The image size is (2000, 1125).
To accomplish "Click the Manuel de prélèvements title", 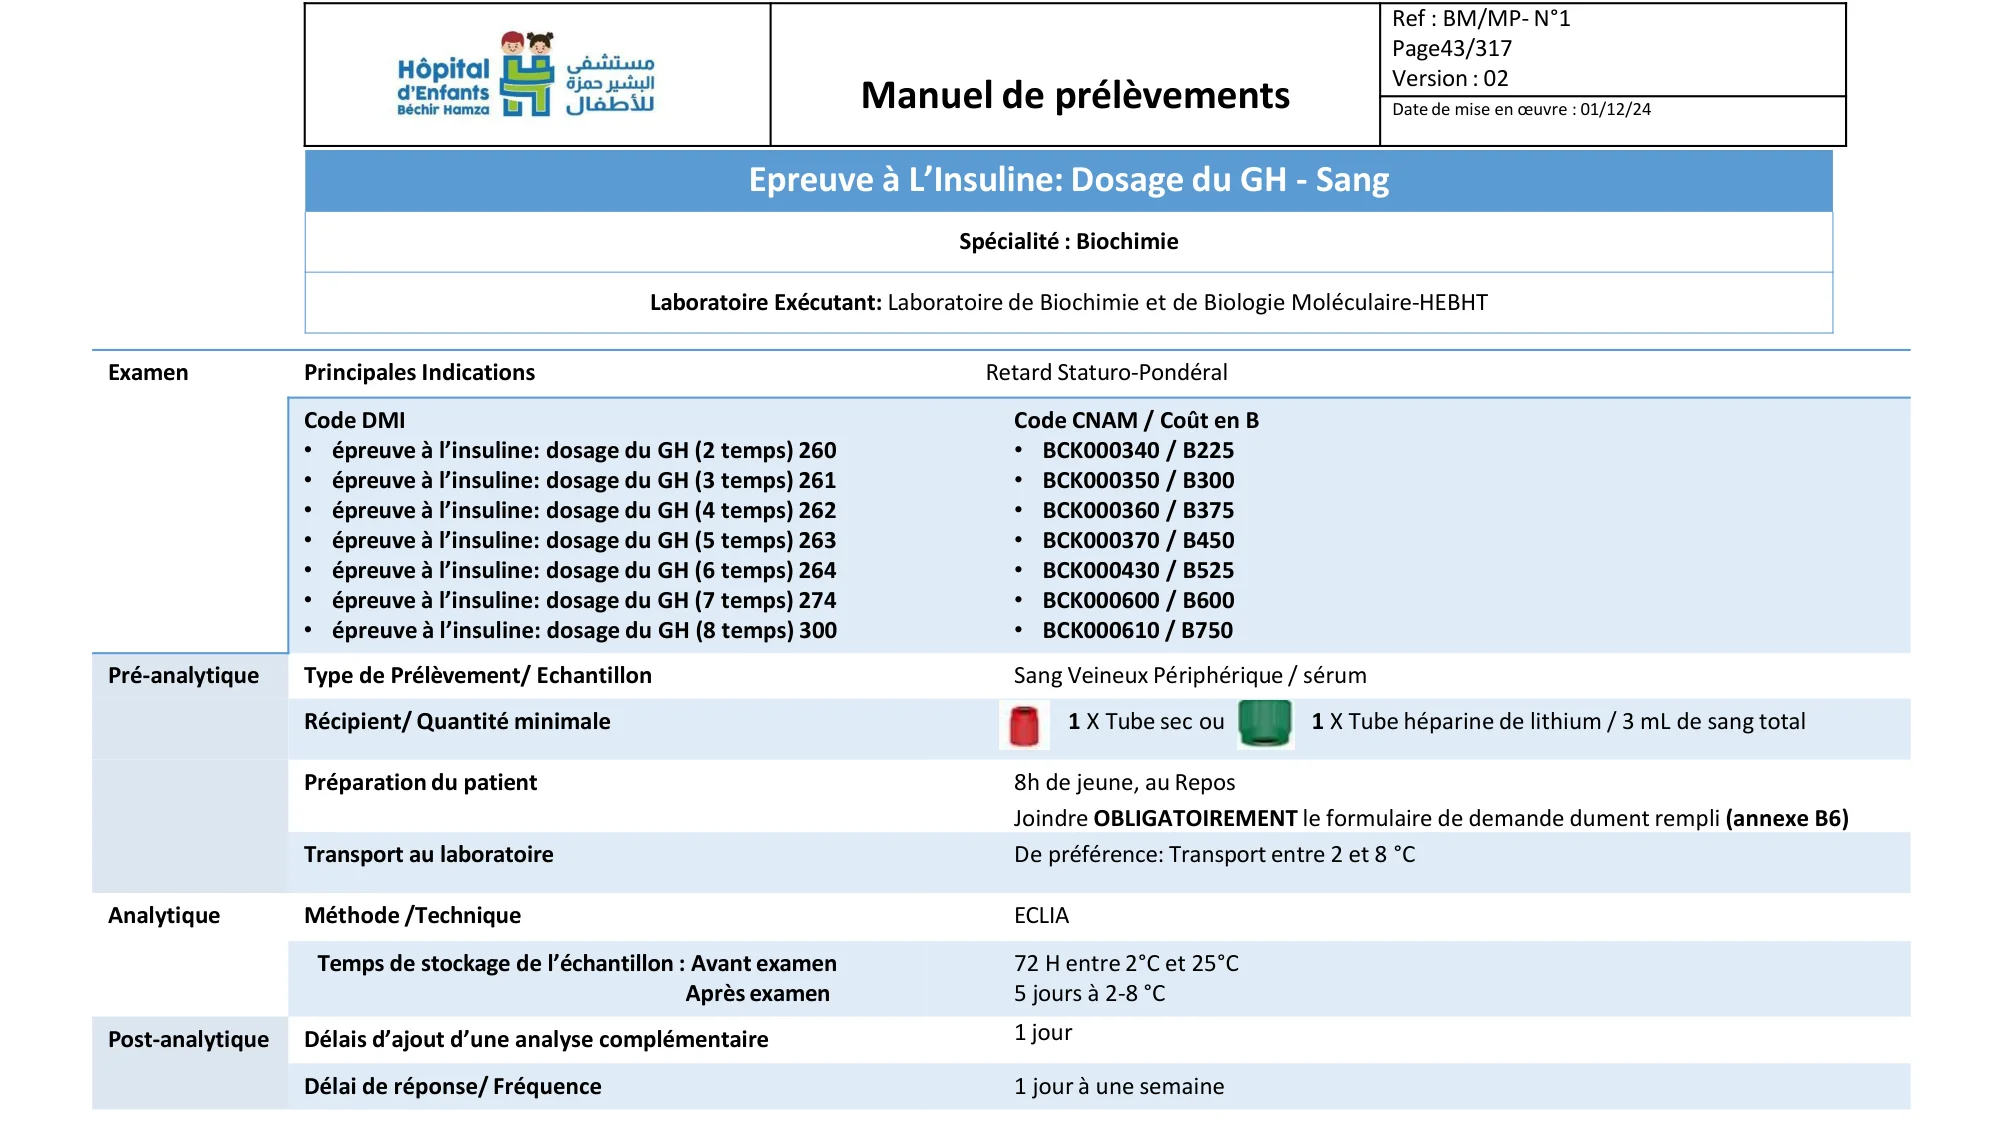I will (x=1075, y=95).
